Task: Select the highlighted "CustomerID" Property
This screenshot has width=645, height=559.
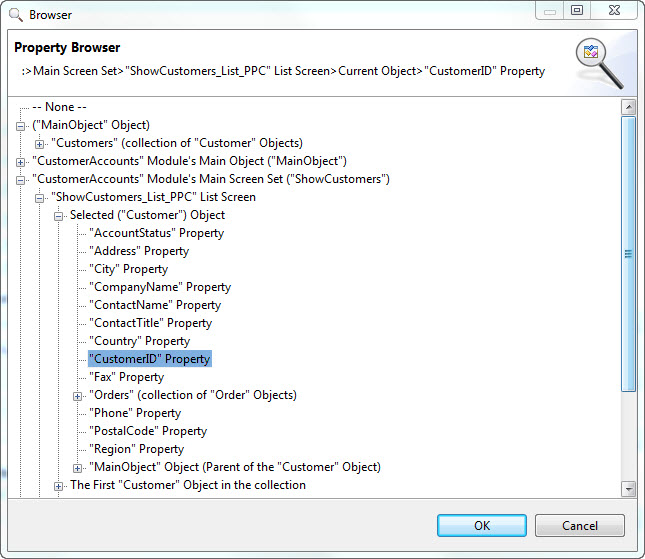Action: 149,359
